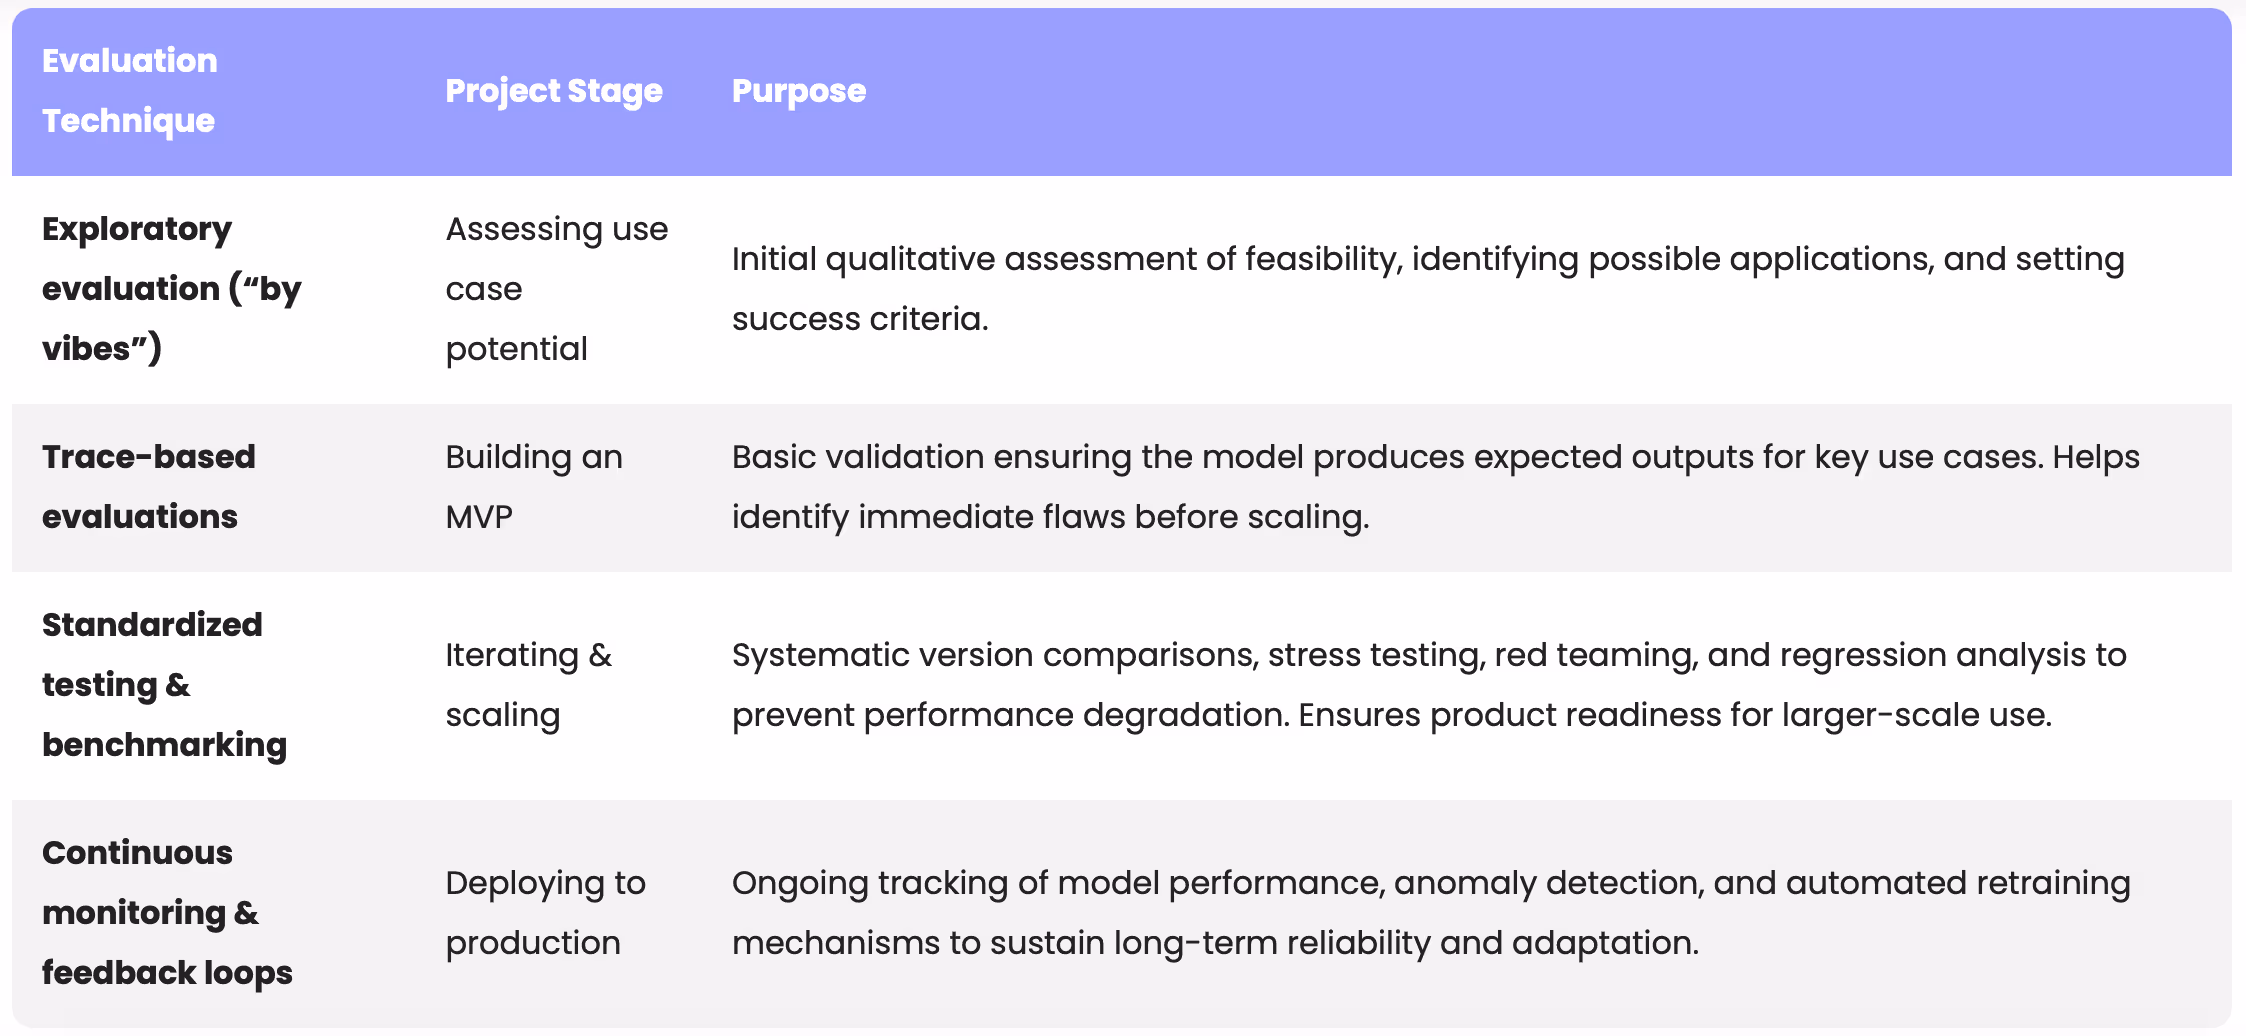2246x1036 pixels.
Task: Select the Exploratory evaluation "by vibes" cell
Action: [x=171, y=289]
